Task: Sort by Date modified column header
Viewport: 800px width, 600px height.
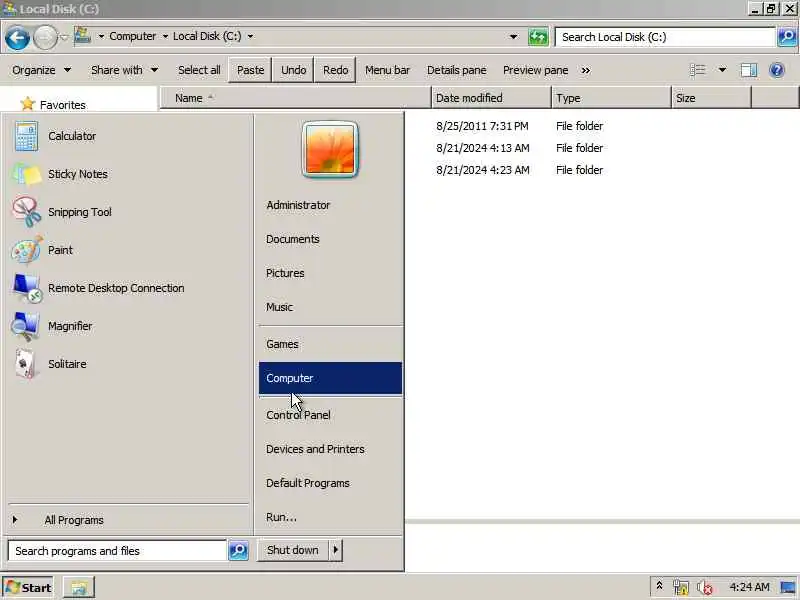Action: pos(491,98)
